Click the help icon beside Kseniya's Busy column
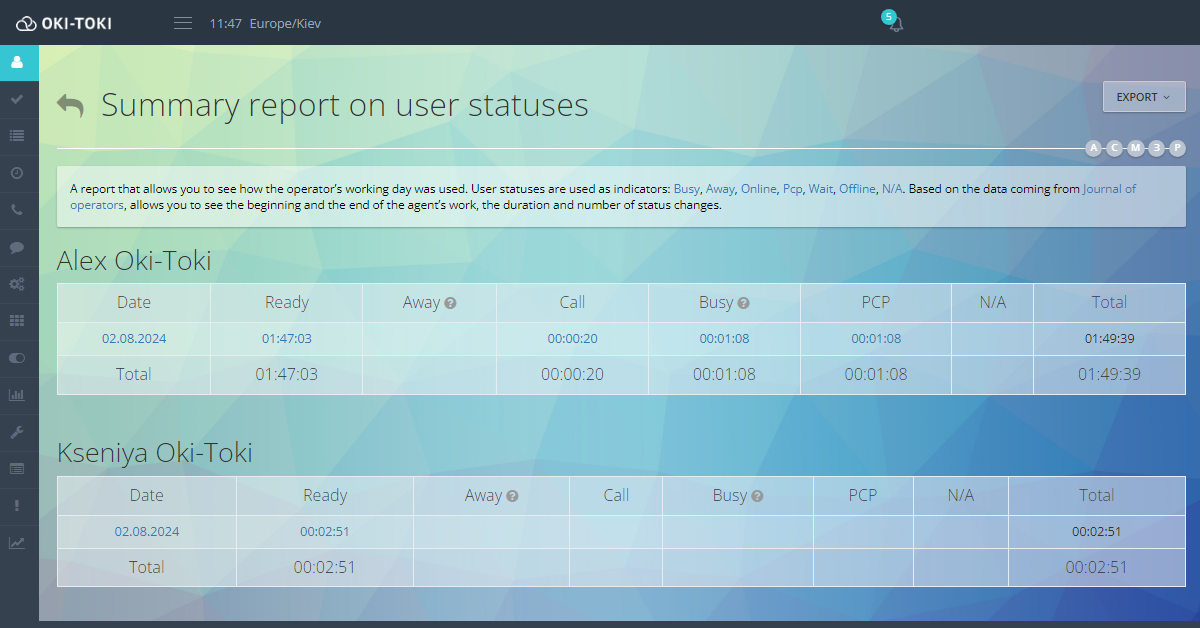The height and width of the screenshot is (628, 1200). (757, 496)
